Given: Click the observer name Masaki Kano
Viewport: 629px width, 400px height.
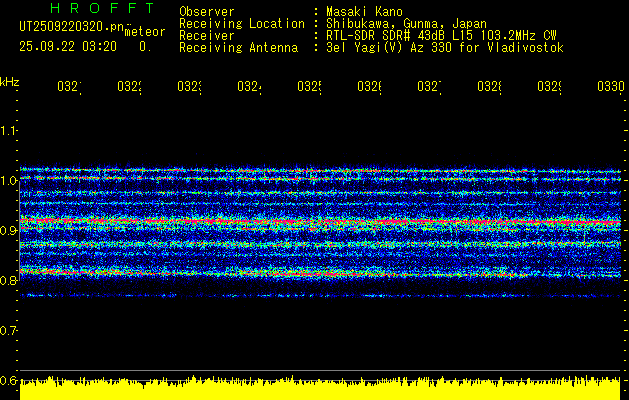Looking at the screenshot, I should [x=364, y=11].
